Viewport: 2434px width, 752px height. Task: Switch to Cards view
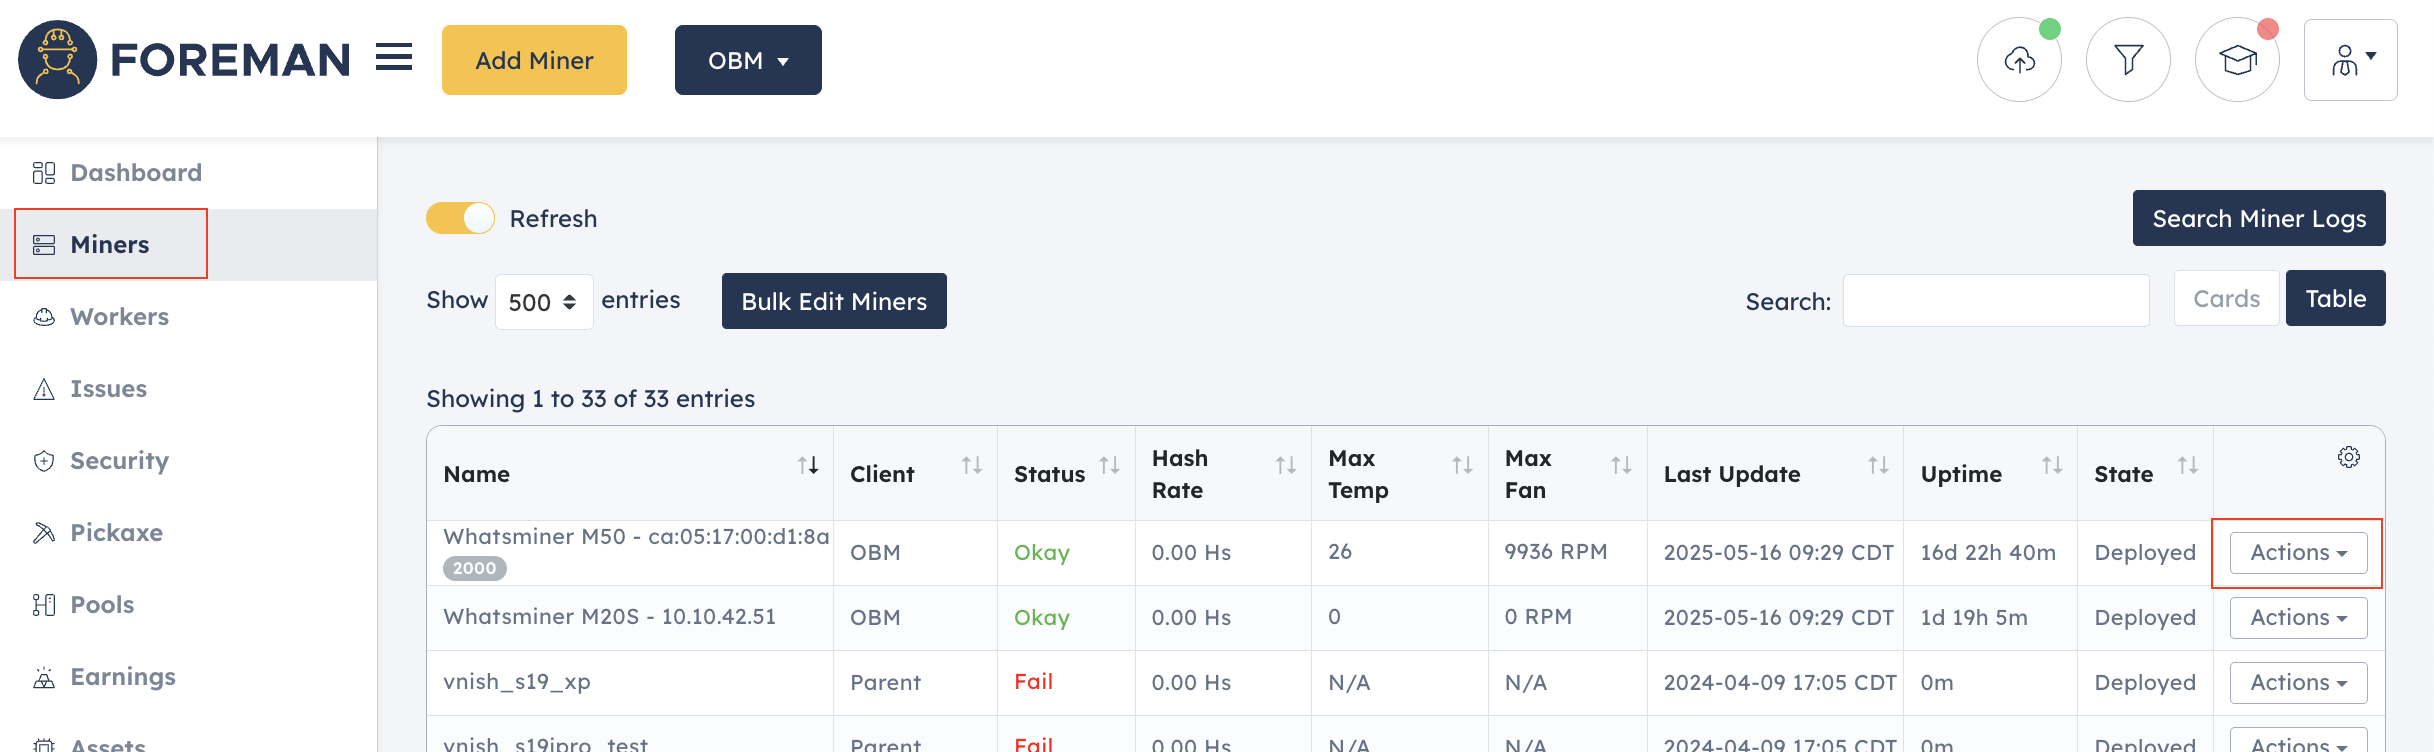(2226, 298)
